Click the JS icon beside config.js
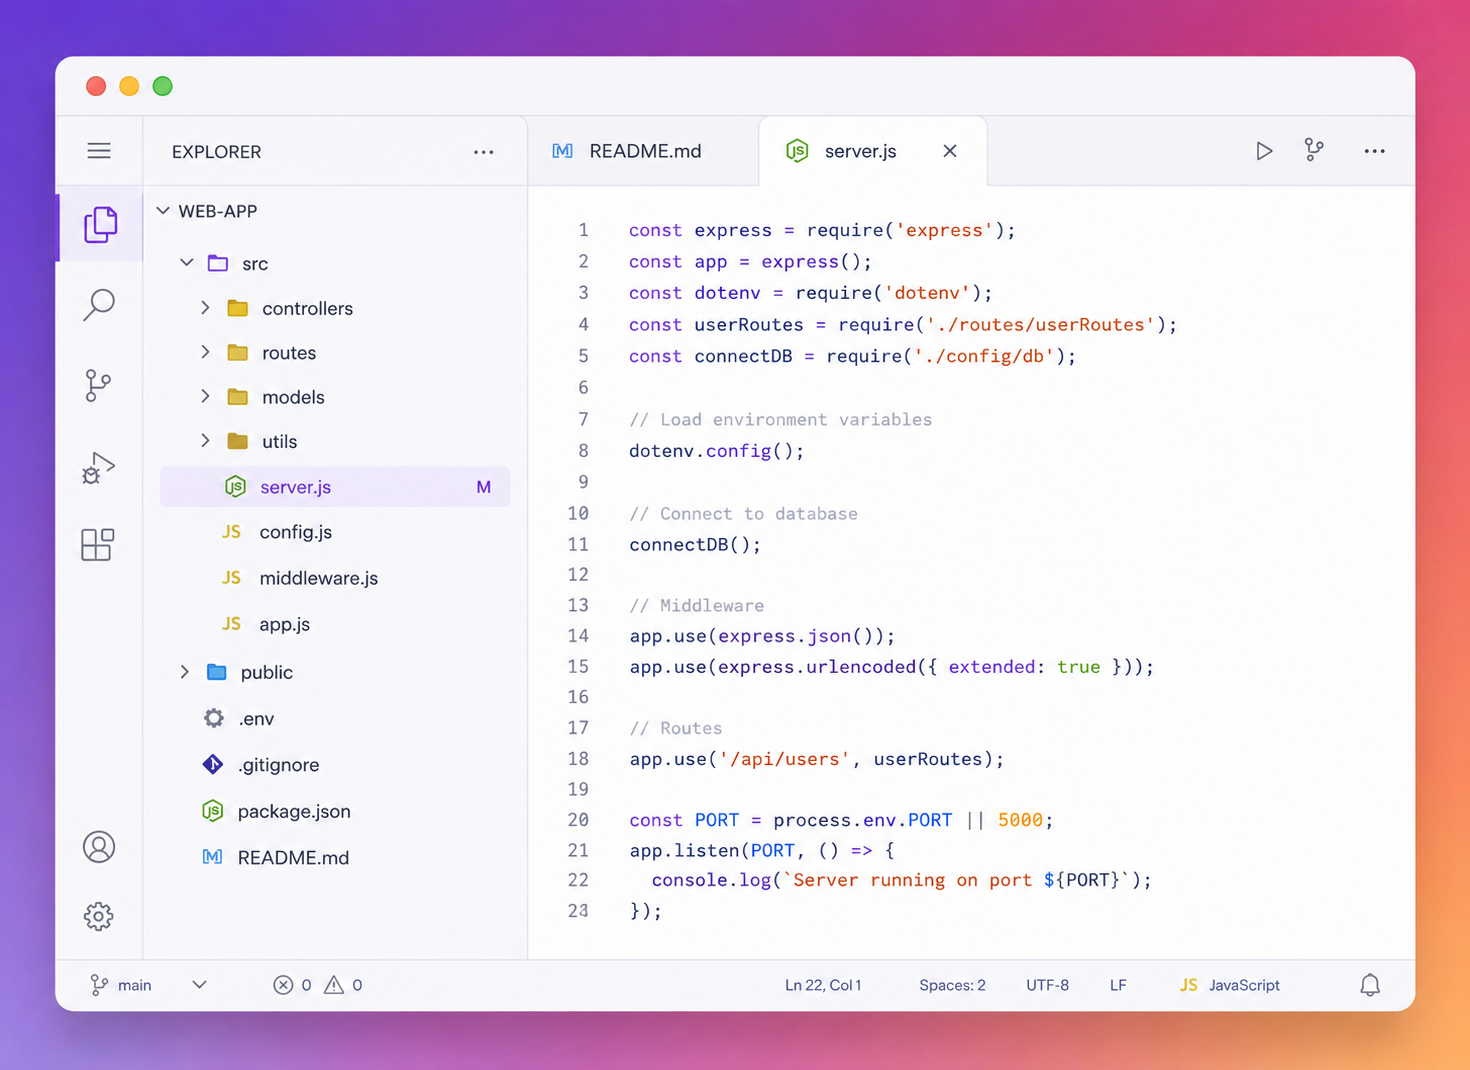1470x1070 pixels. [x=231, y=532]
